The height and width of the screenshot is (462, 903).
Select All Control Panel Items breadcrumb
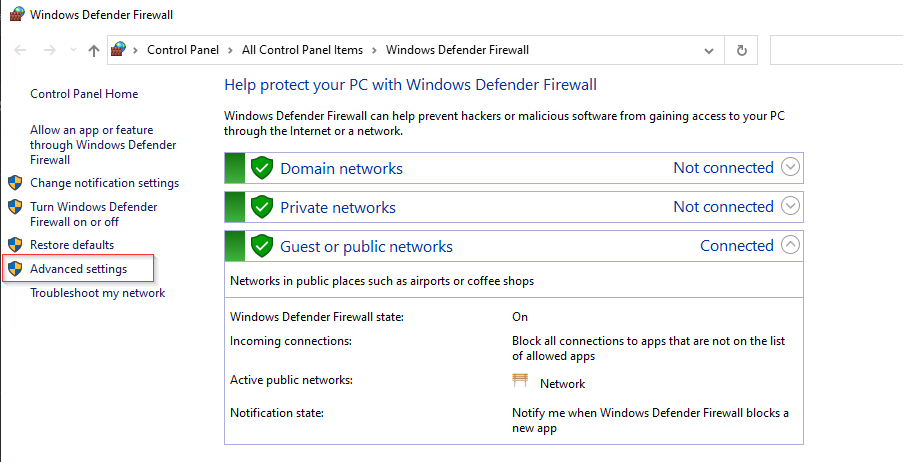pyautogui.click(x=302, y=50)
